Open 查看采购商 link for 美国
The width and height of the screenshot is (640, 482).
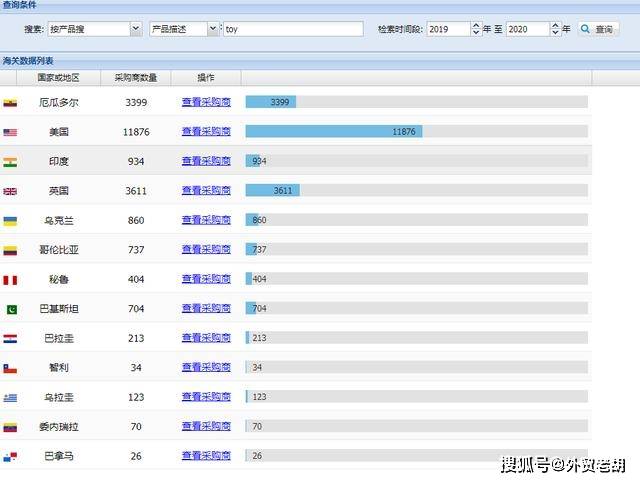click(x=206, y=132)
